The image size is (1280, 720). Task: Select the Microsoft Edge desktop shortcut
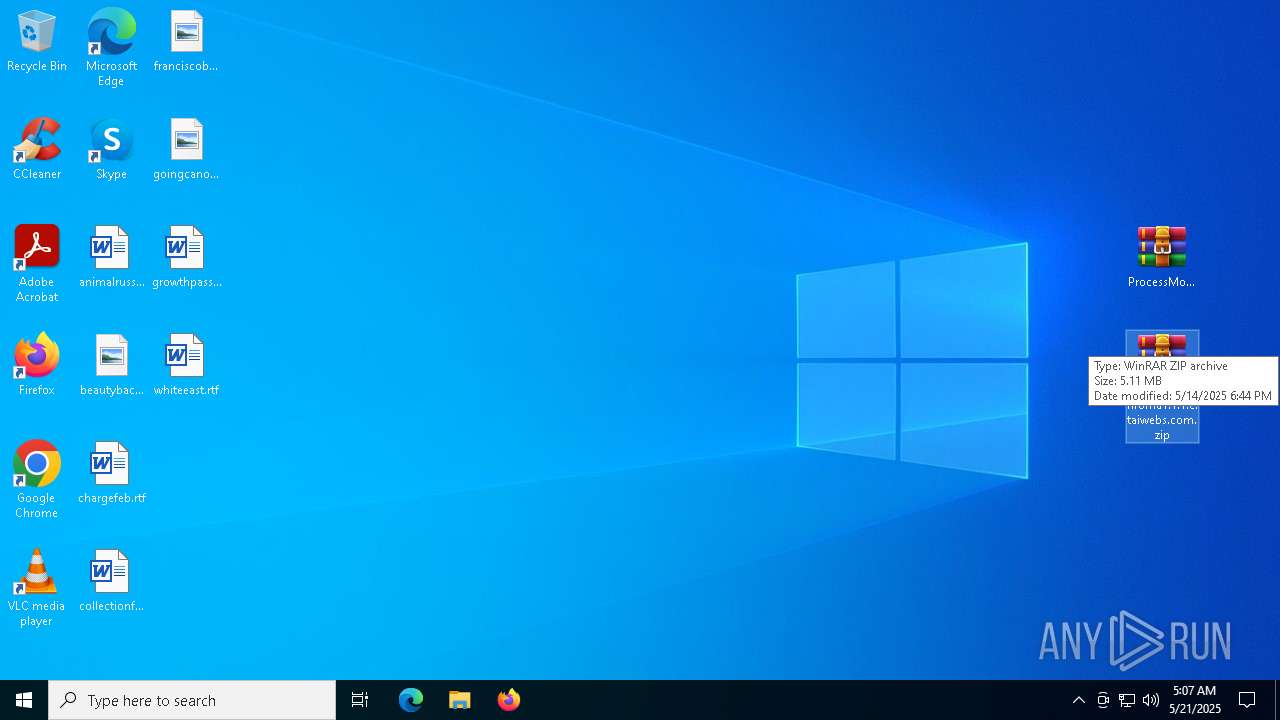pos(111,48)
